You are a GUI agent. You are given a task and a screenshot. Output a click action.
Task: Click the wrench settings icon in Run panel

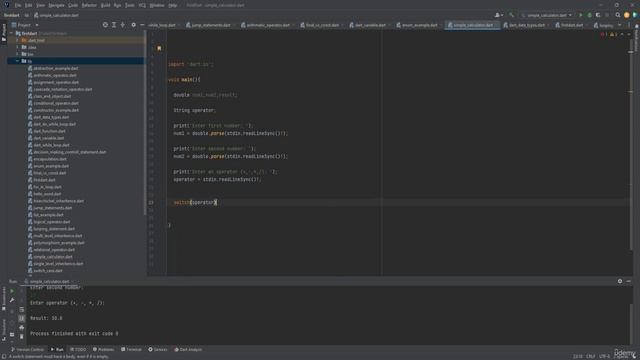(x=12, y=300)
